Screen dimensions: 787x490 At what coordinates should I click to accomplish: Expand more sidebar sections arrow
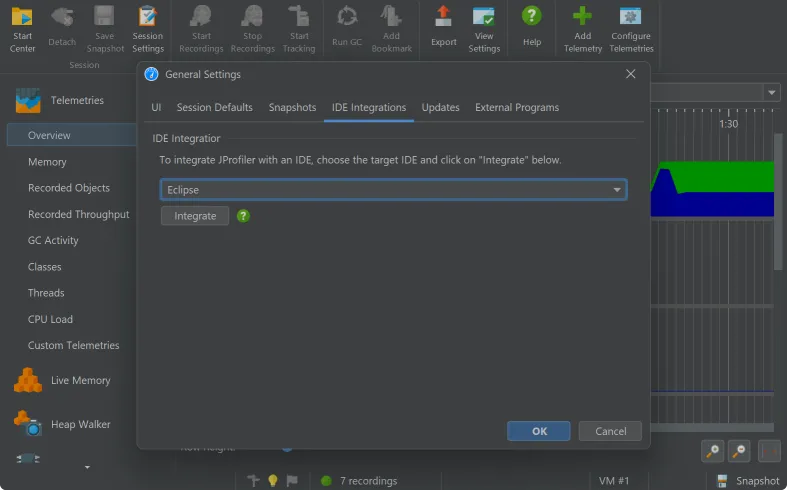pos(87,467)
